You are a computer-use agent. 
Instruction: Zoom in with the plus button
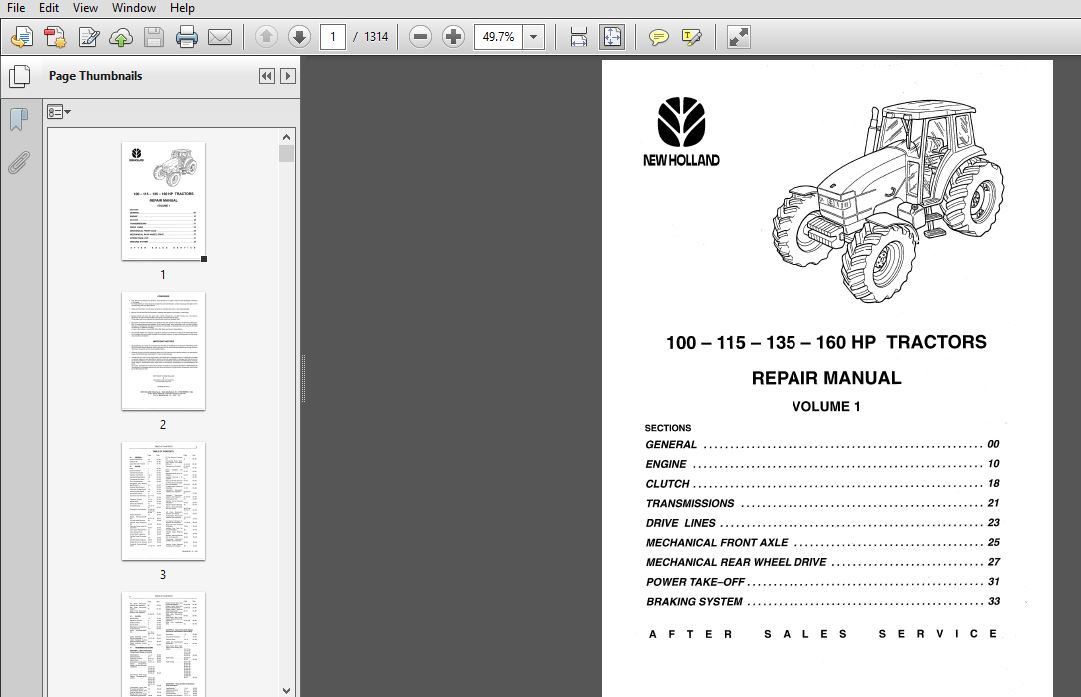[x=453, y=37]
